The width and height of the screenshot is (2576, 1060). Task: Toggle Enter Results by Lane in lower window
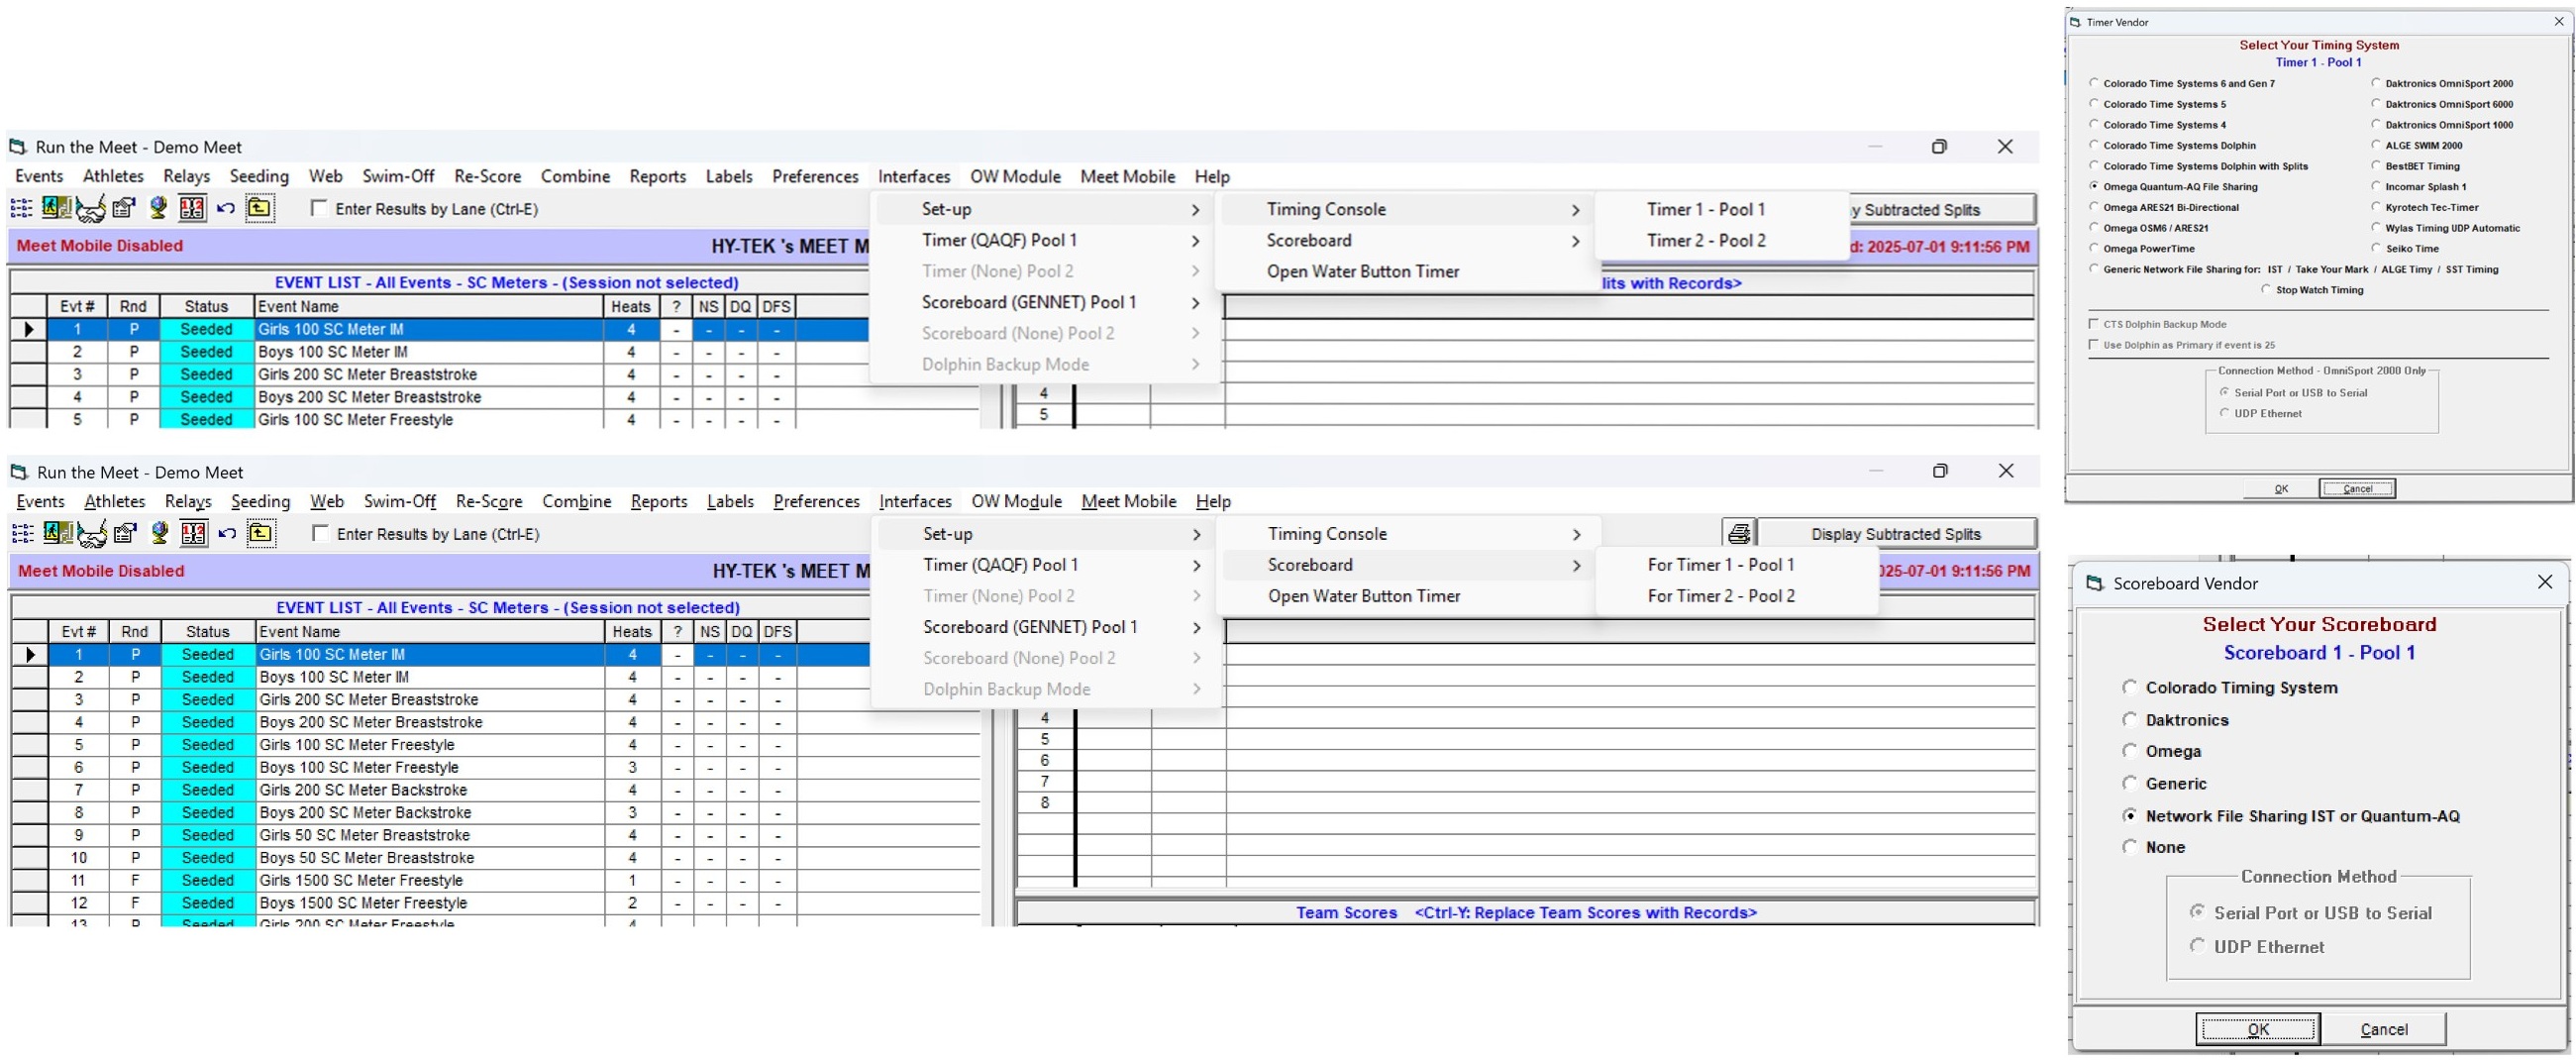(320, 533)
